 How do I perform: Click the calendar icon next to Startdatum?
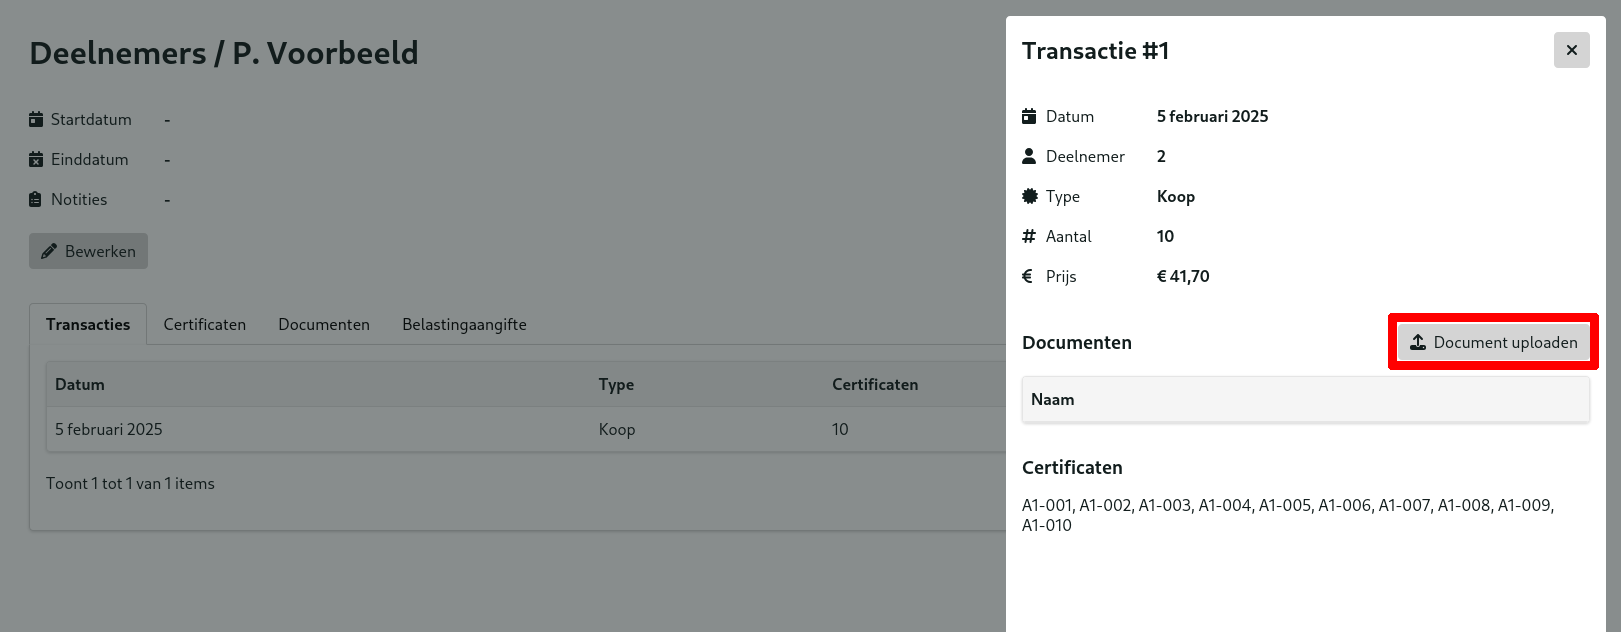click(36, 119)
